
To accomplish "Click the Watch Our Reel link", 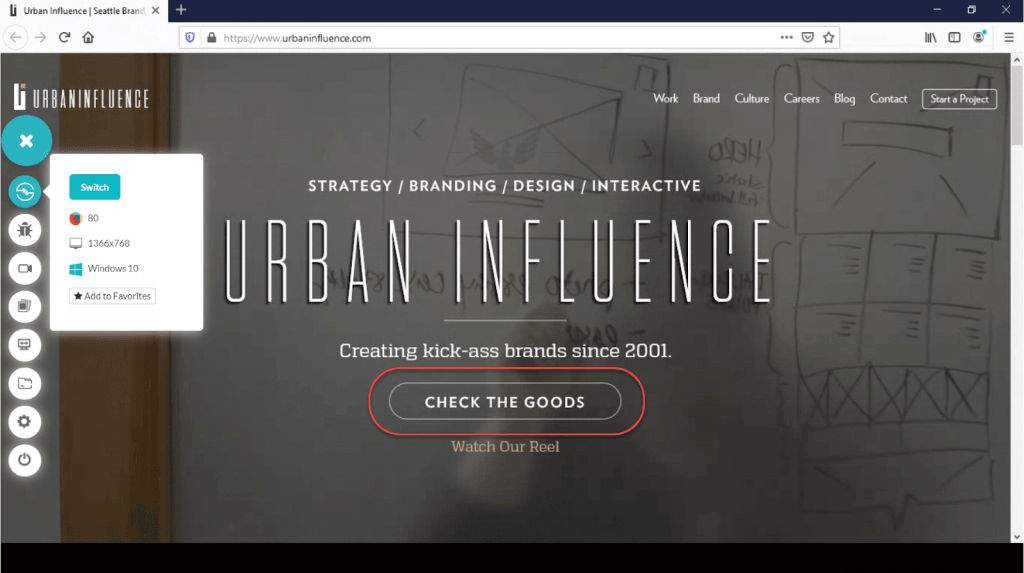I will (505, 447).
